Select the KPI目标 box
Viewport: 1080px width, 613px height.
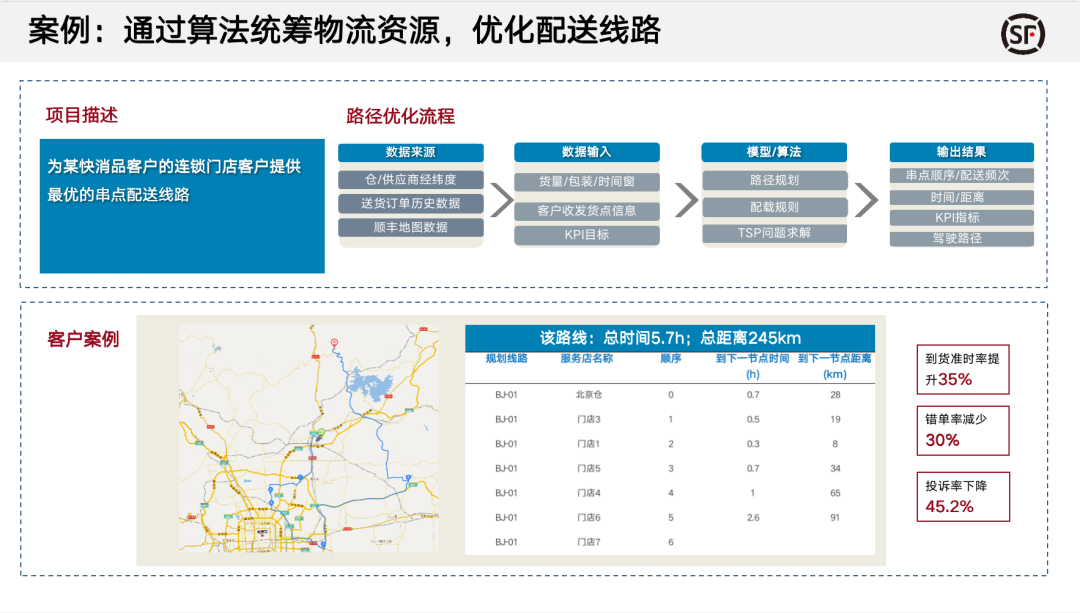pos(587,235)
